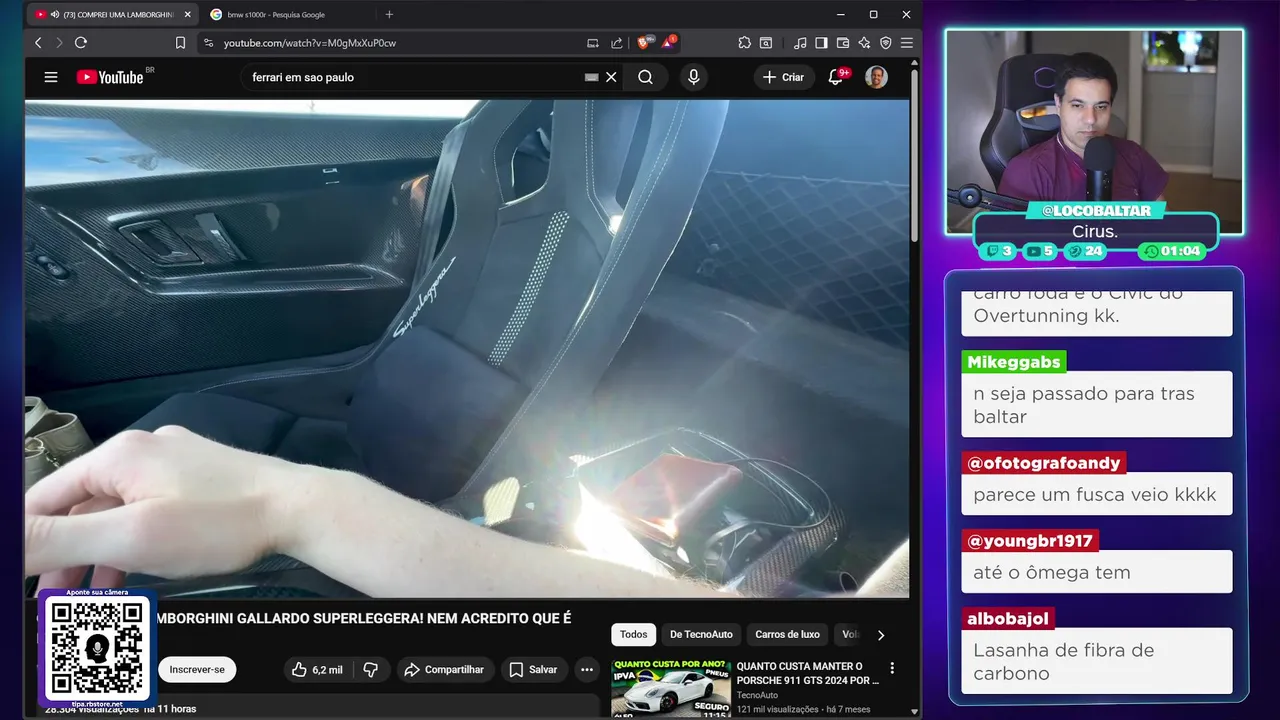Open the YouTube guide hamburger menu
Screen dimensions: 1280x720
tap(51, 77)
